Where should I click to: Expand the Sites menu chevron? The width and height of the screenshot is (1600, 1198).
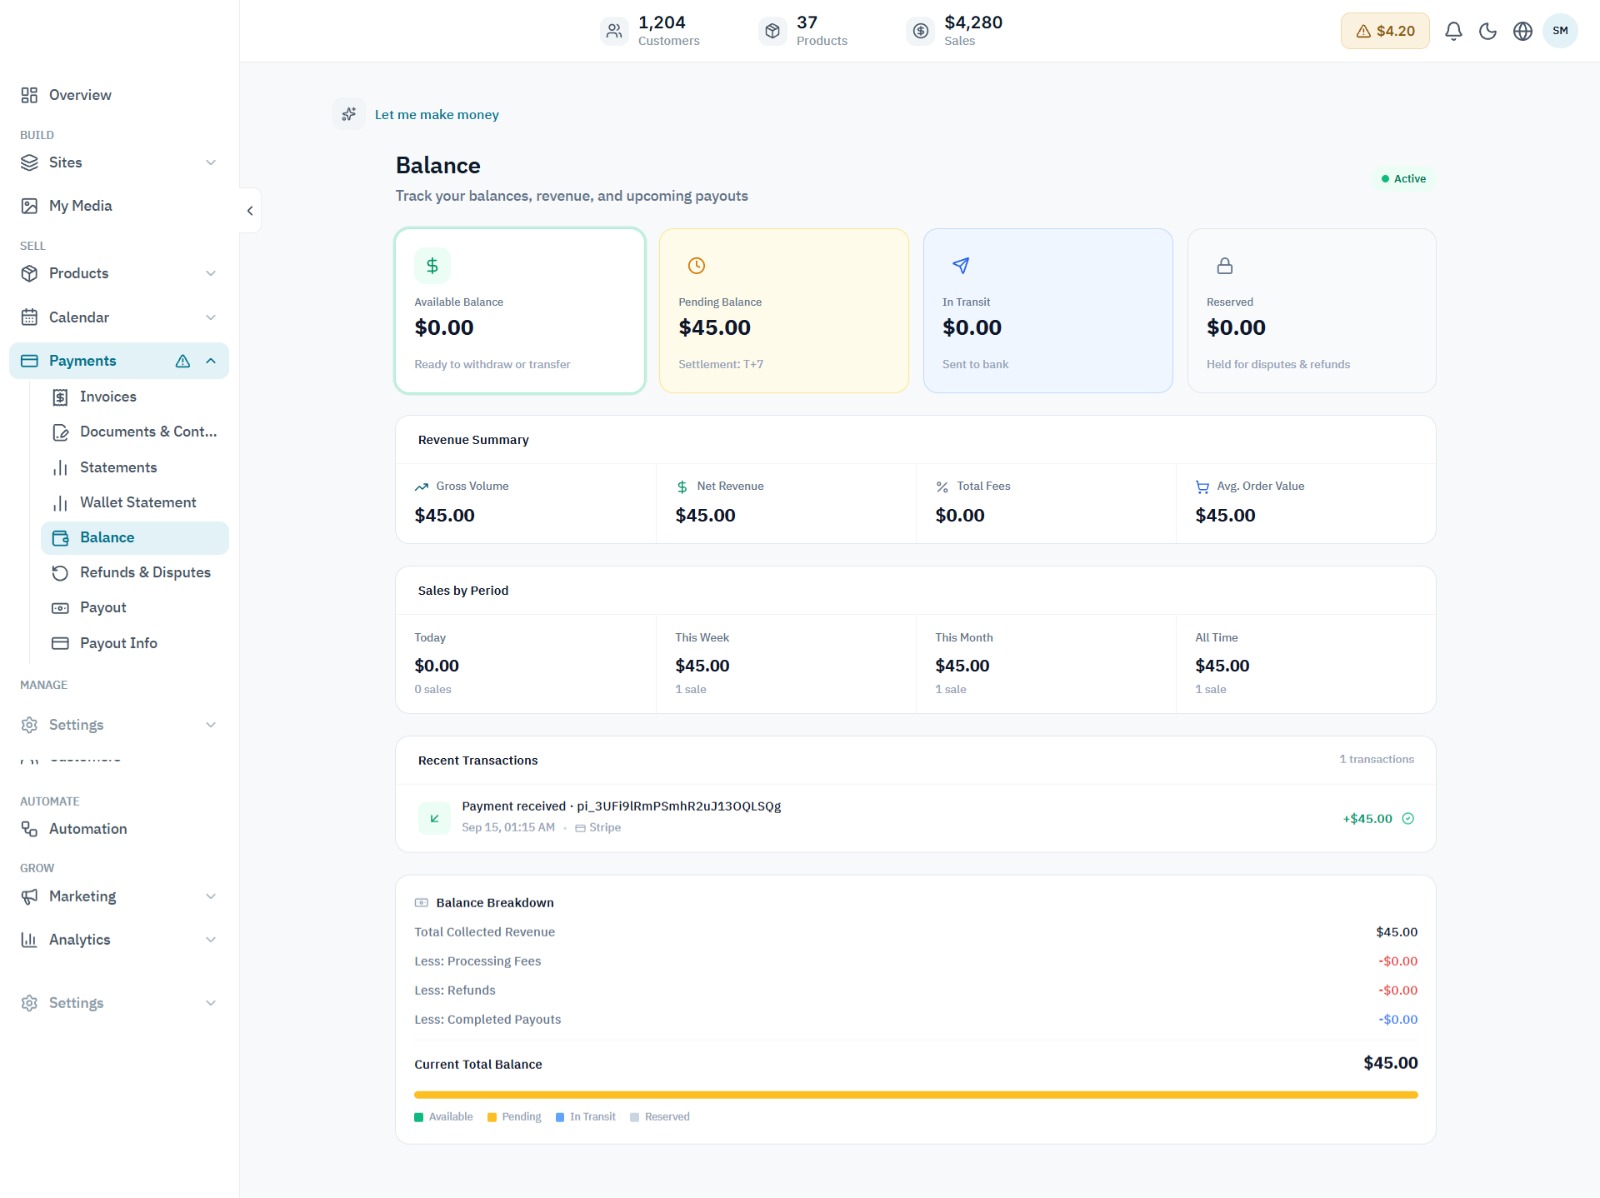tap(211, 162)
